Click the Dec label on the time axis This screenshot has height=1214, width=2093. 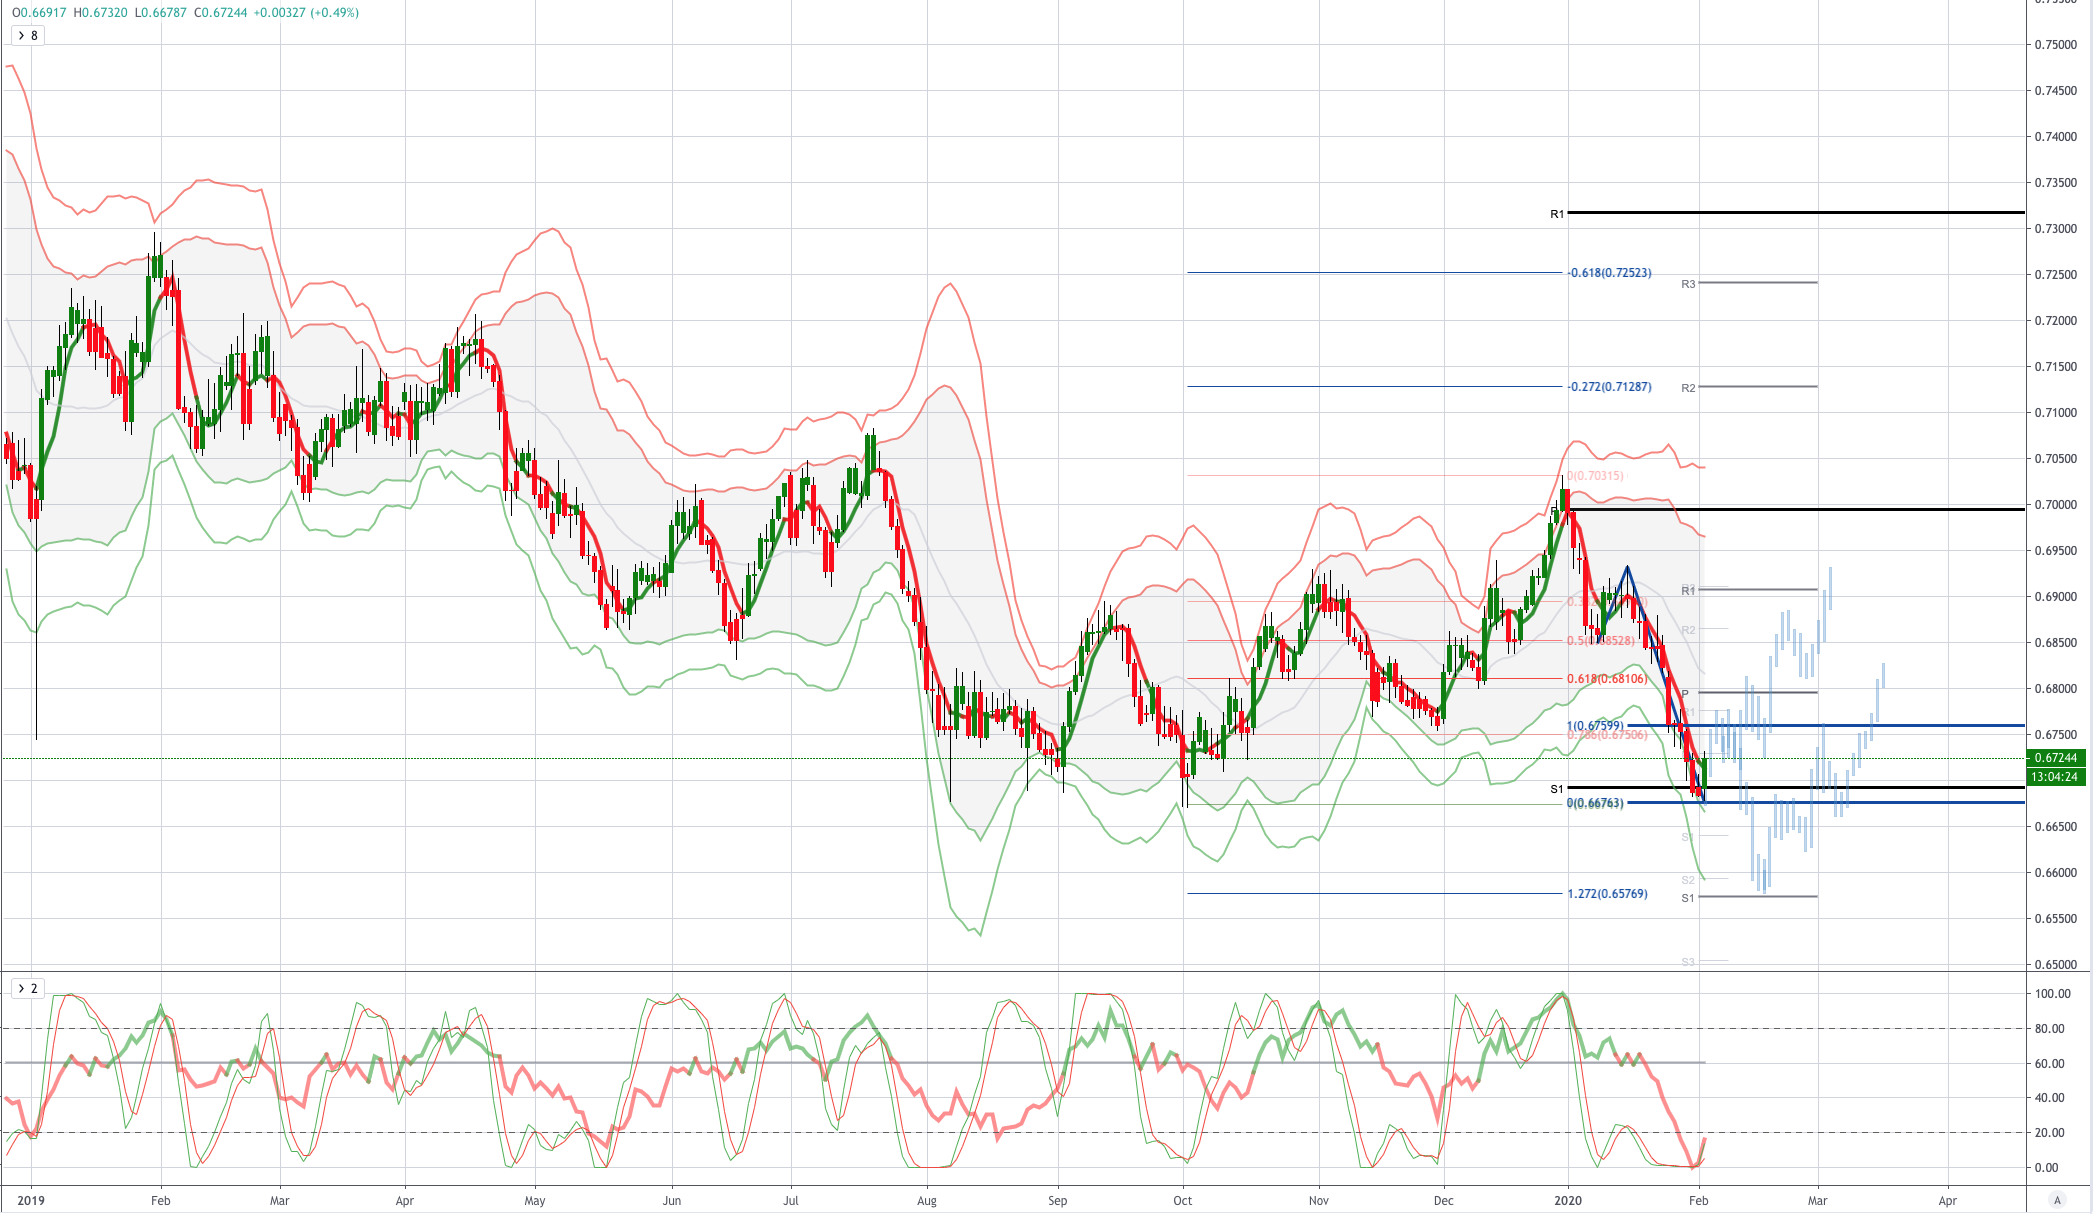pos(1444,1201)
